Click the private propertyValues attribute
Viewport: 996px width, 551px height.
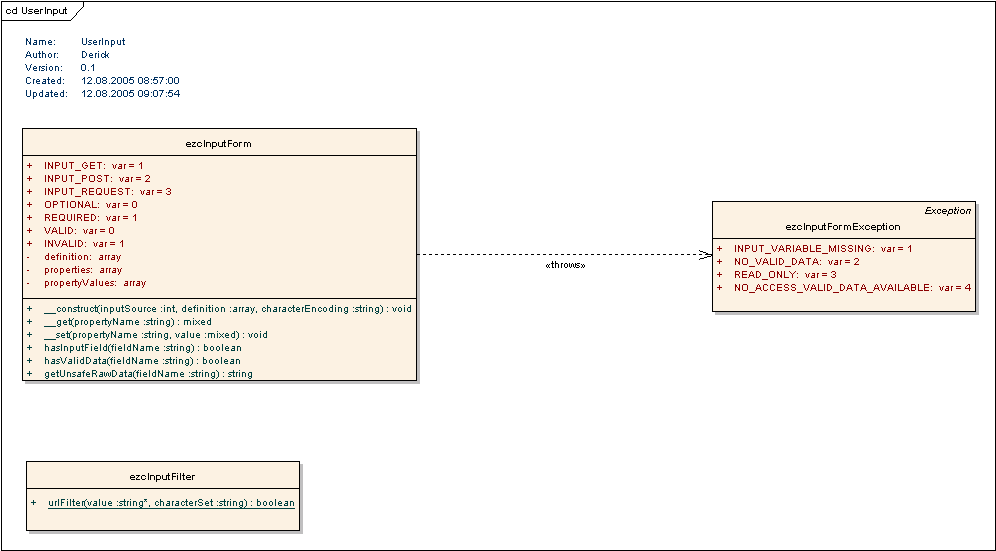94,283
